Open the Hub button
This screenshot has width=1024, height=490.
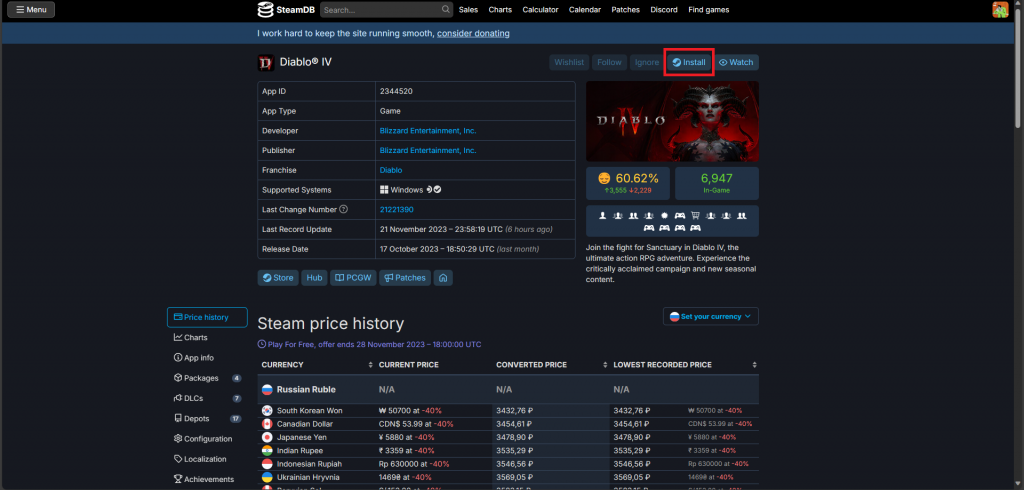click(x=315, y=278)
